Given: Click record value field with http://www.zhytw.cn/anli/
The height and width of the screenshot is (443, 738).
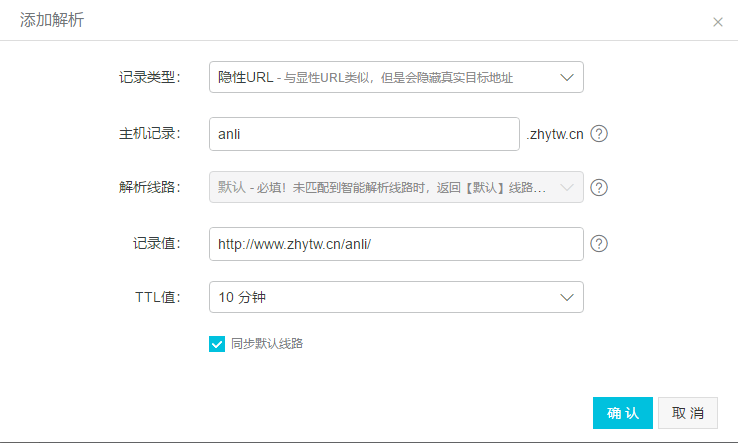Looking at the screenshot, I should coord(395,243).
